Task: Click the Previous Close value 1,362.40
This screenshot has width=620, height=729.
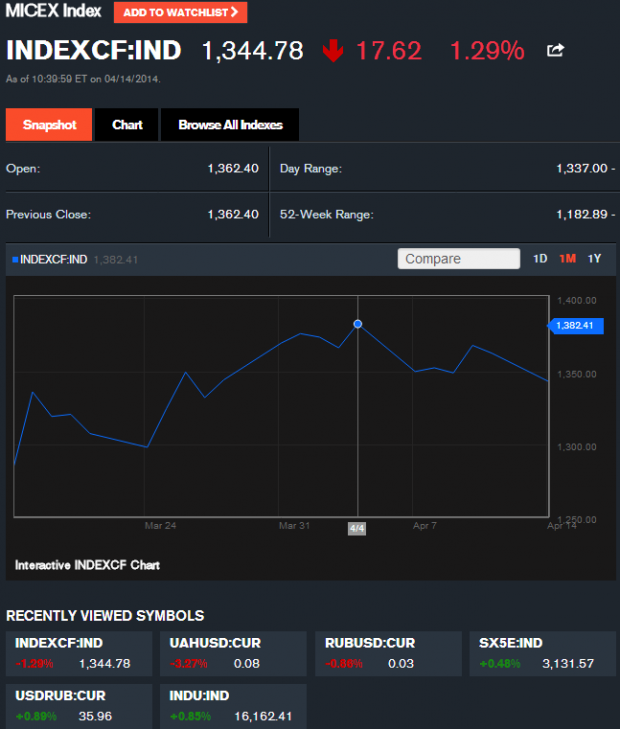Action: tap(233, 214)
